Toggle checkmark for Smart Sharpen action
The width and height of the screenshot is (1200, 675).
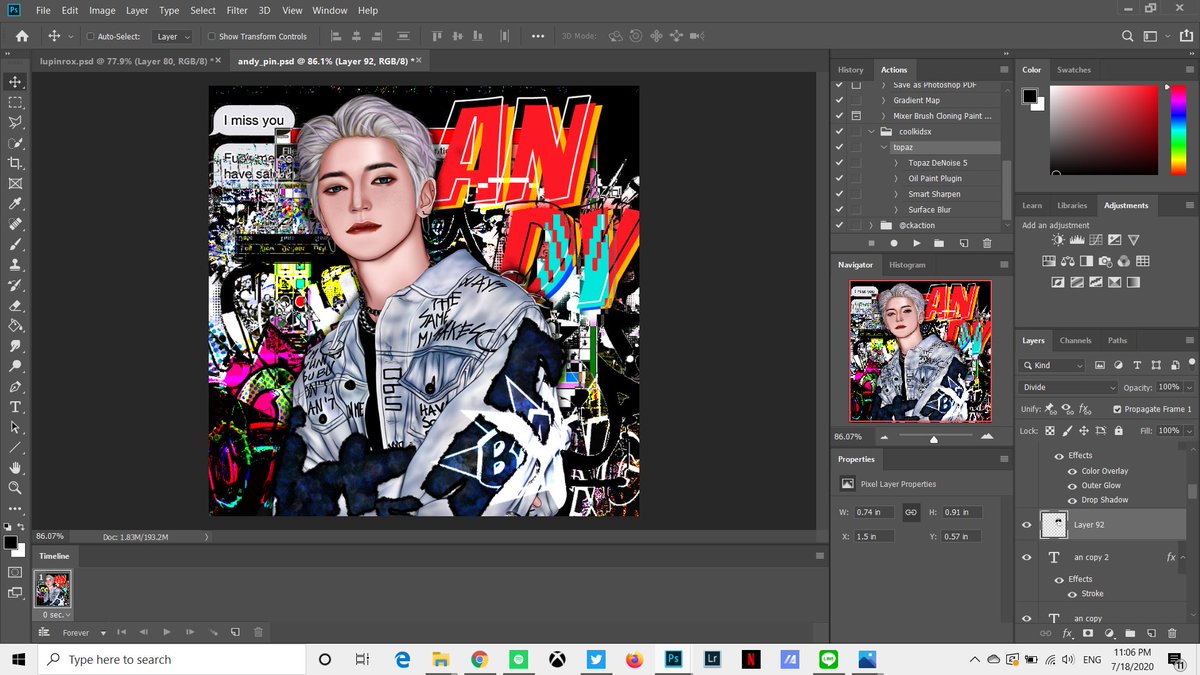click(x=839, y=194)
